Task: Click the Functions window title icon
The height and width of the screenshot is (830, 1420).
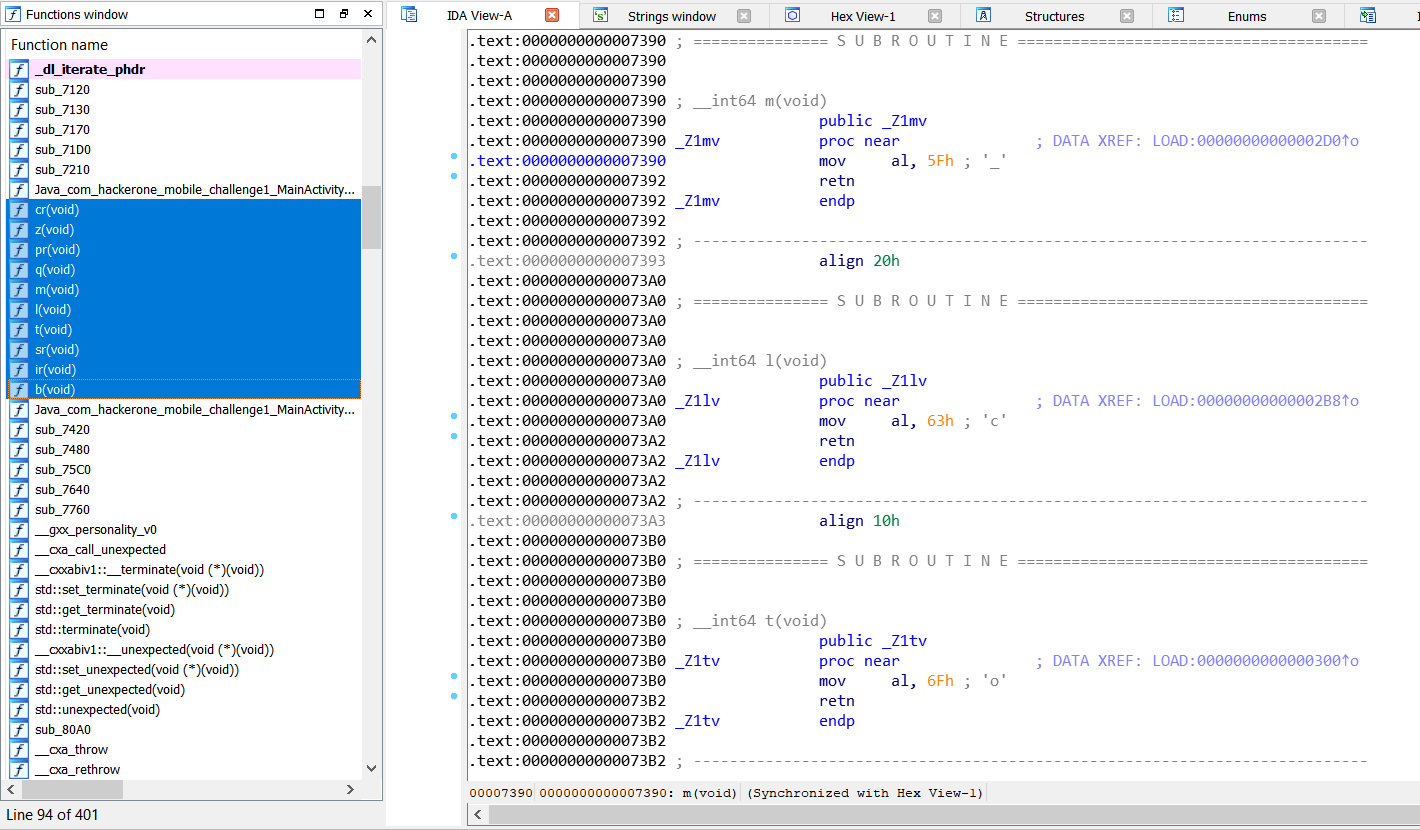Action: (13, 14)
